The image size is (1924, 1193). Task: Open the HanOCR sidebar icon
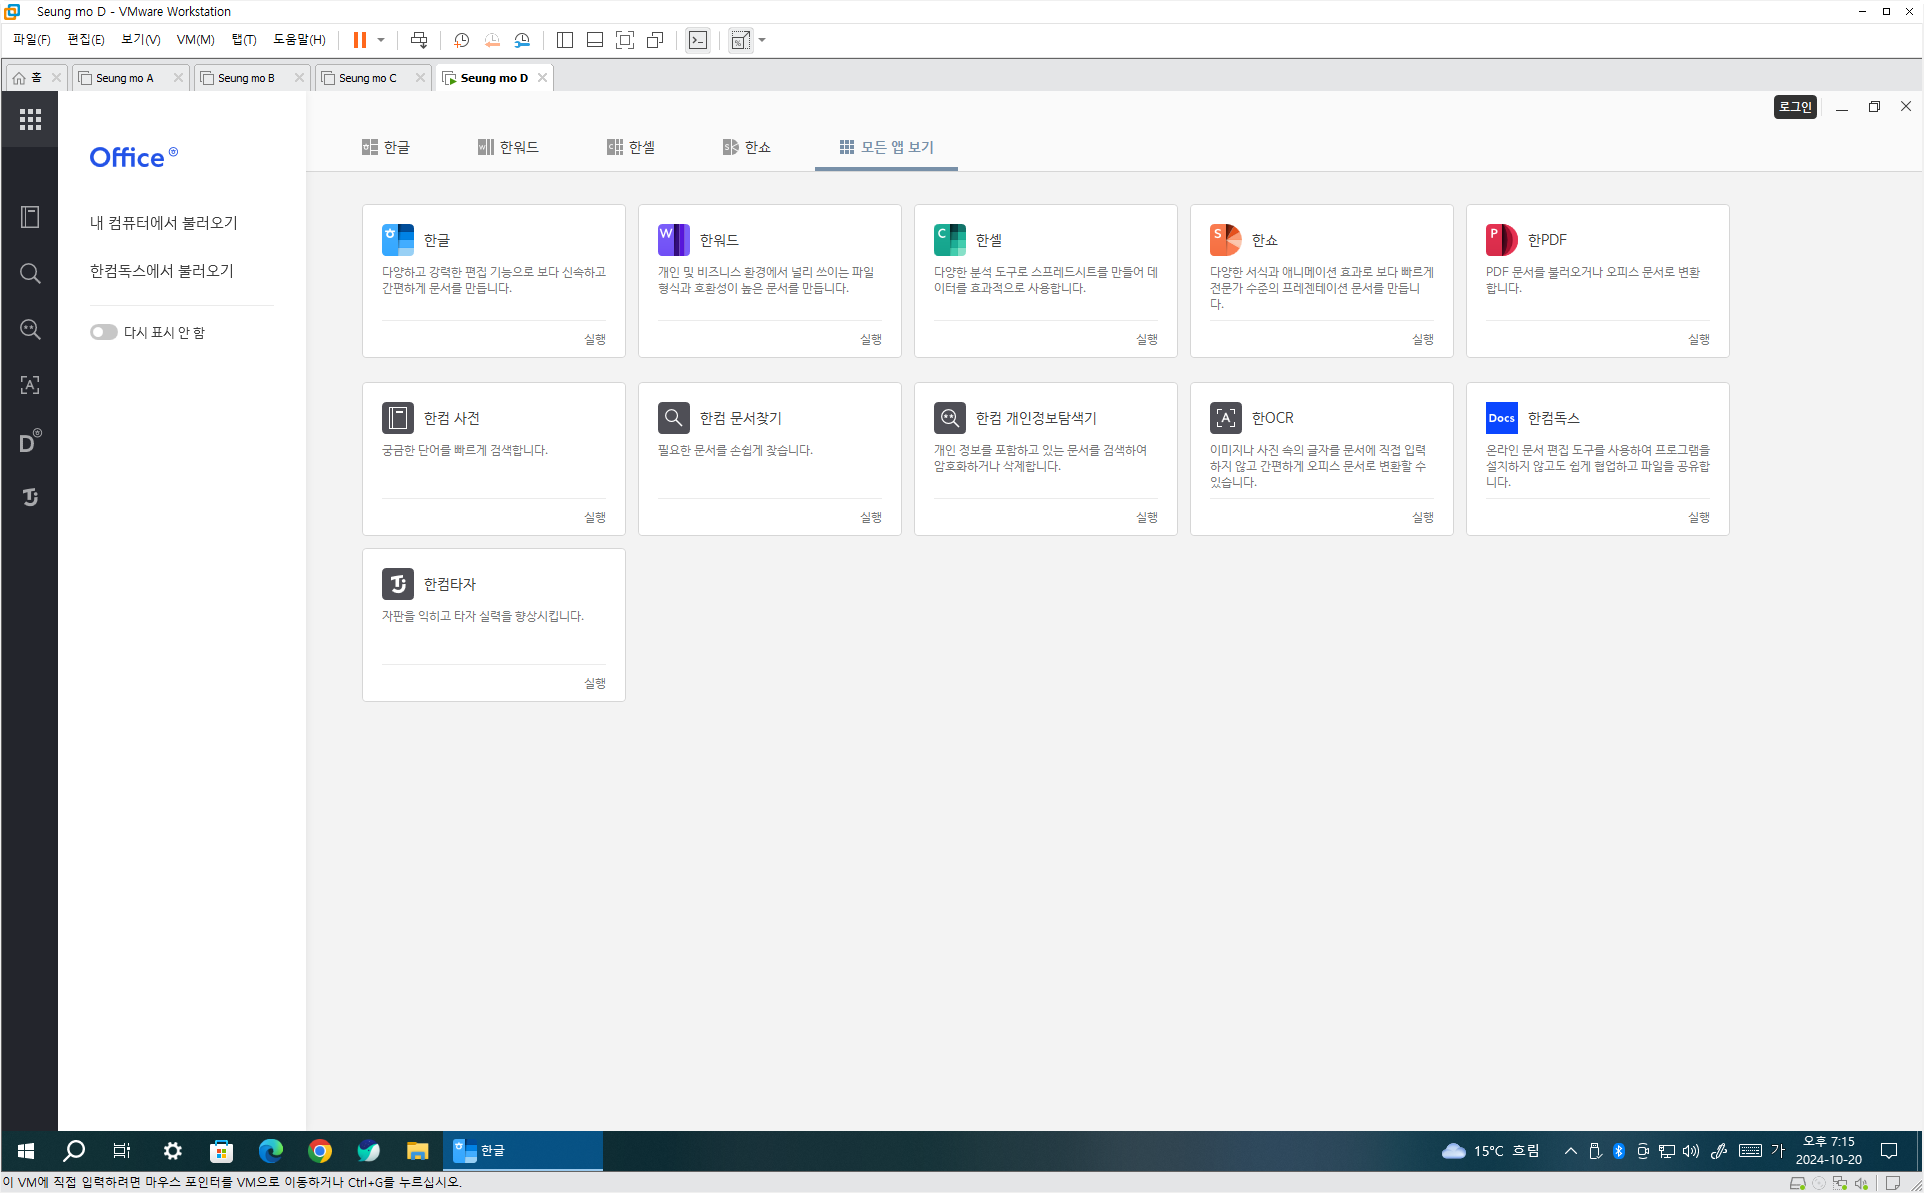[x=30, y=385]
